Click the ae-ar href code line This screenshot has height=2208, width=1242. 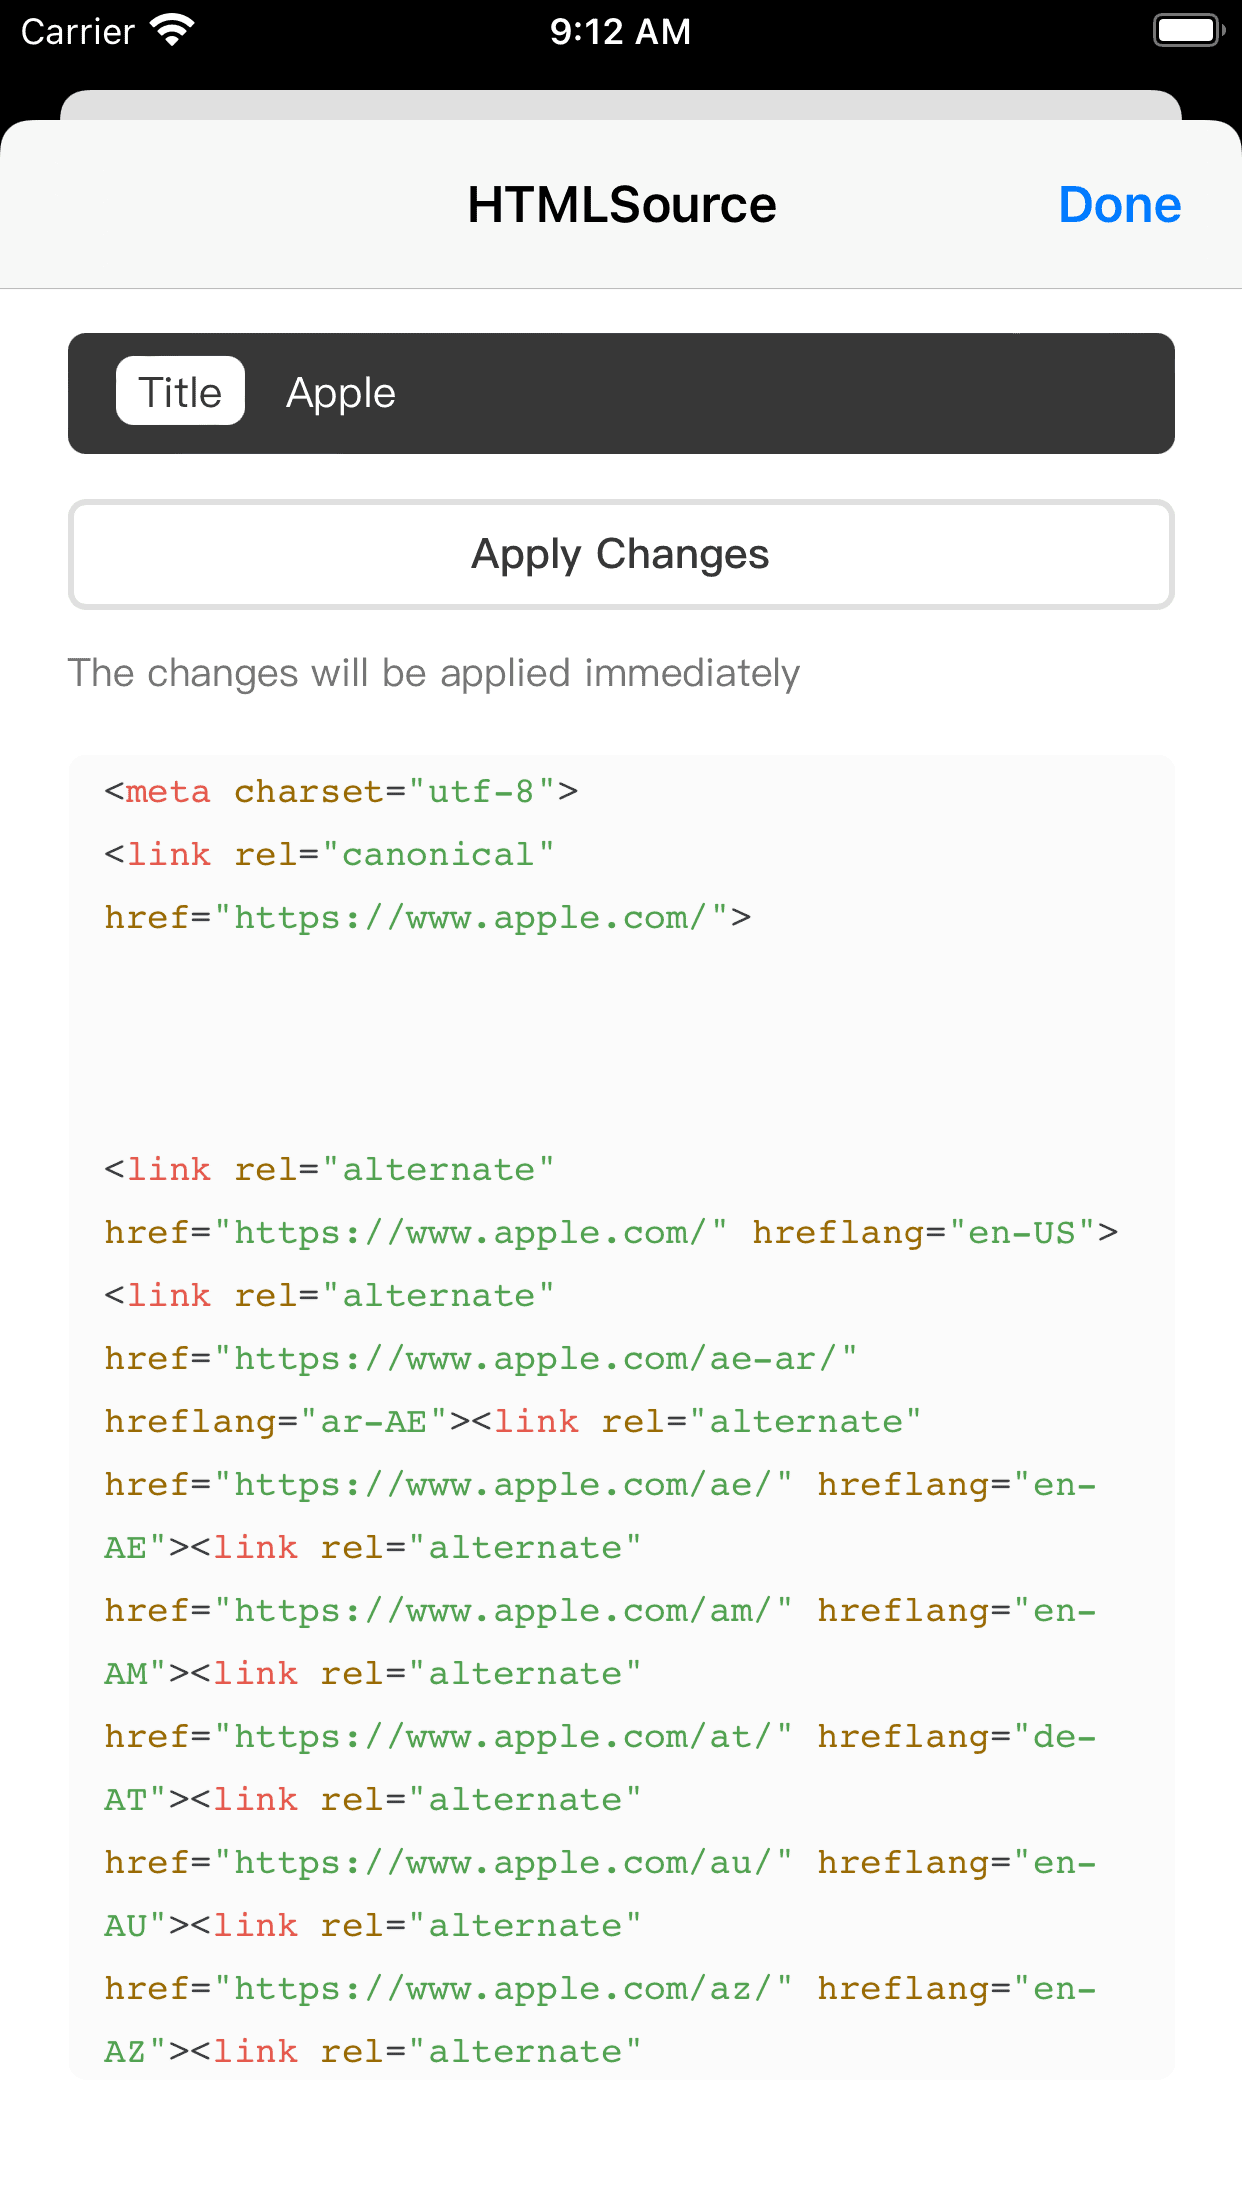481,1359
